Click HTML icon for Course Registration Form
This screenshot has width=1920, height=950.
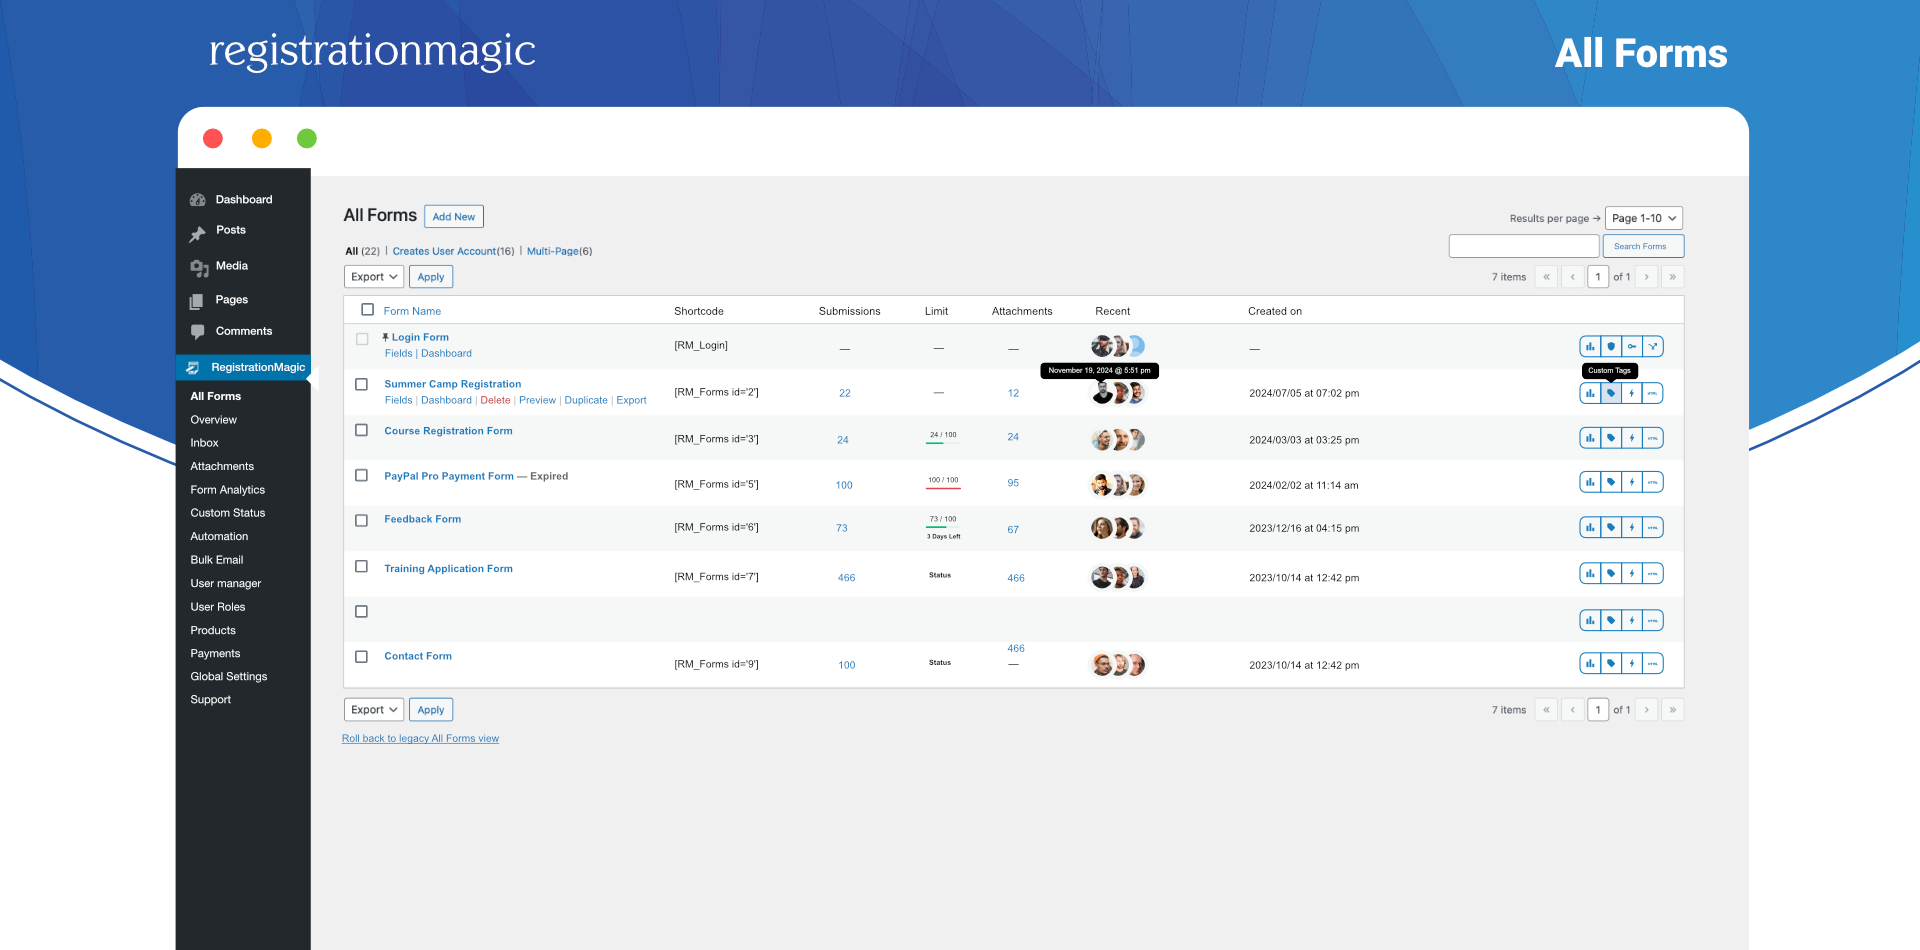click(1653, 438)
